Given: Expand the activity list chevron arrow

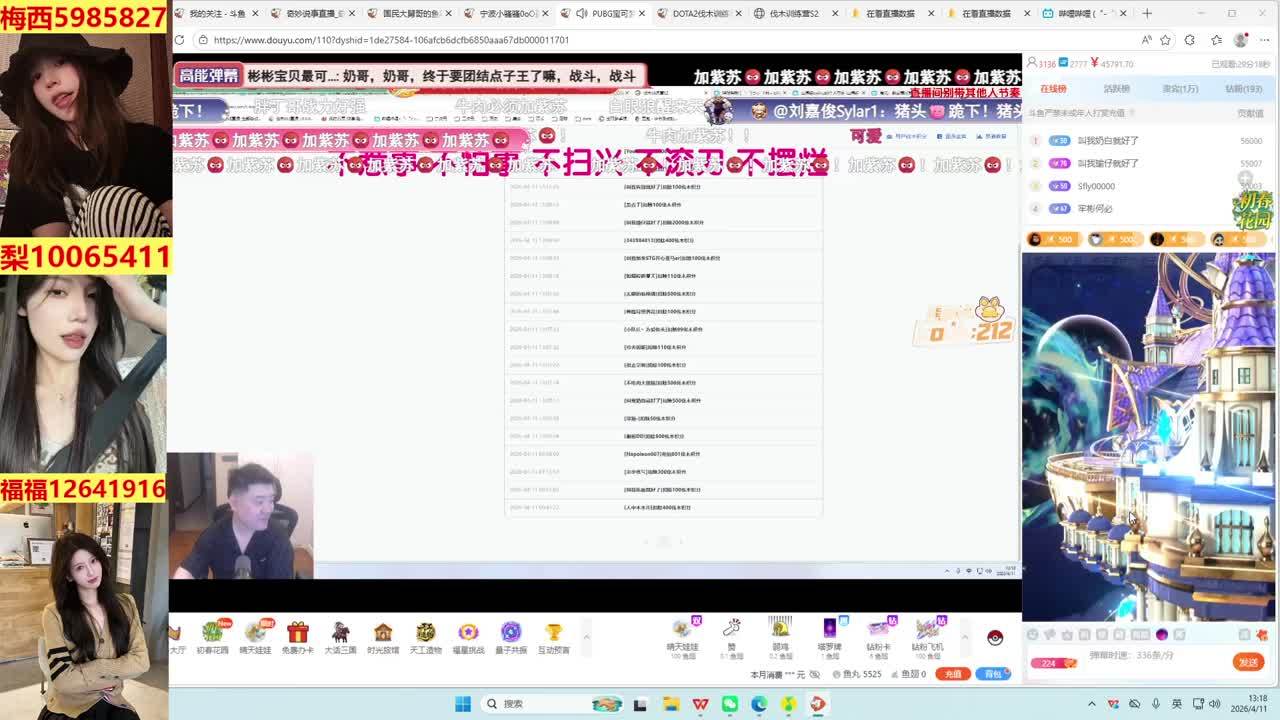Looking at the screenshot, I should tap(586, 637).
